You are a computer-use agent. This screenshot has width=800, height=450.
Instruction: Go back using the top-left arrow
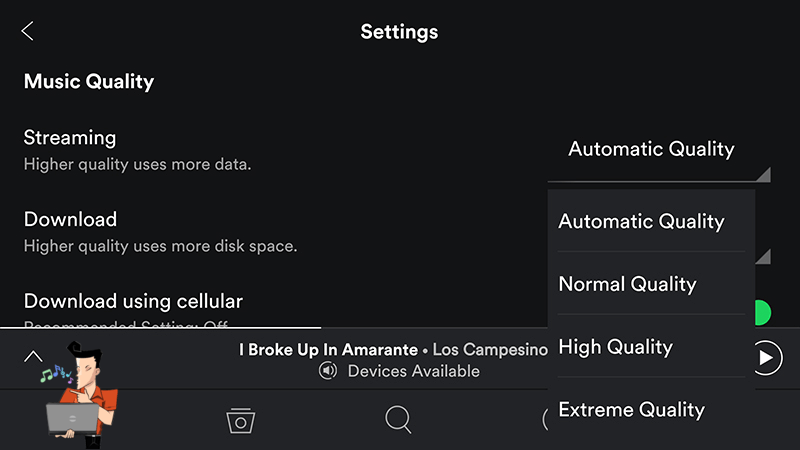[x=28, y=31]
